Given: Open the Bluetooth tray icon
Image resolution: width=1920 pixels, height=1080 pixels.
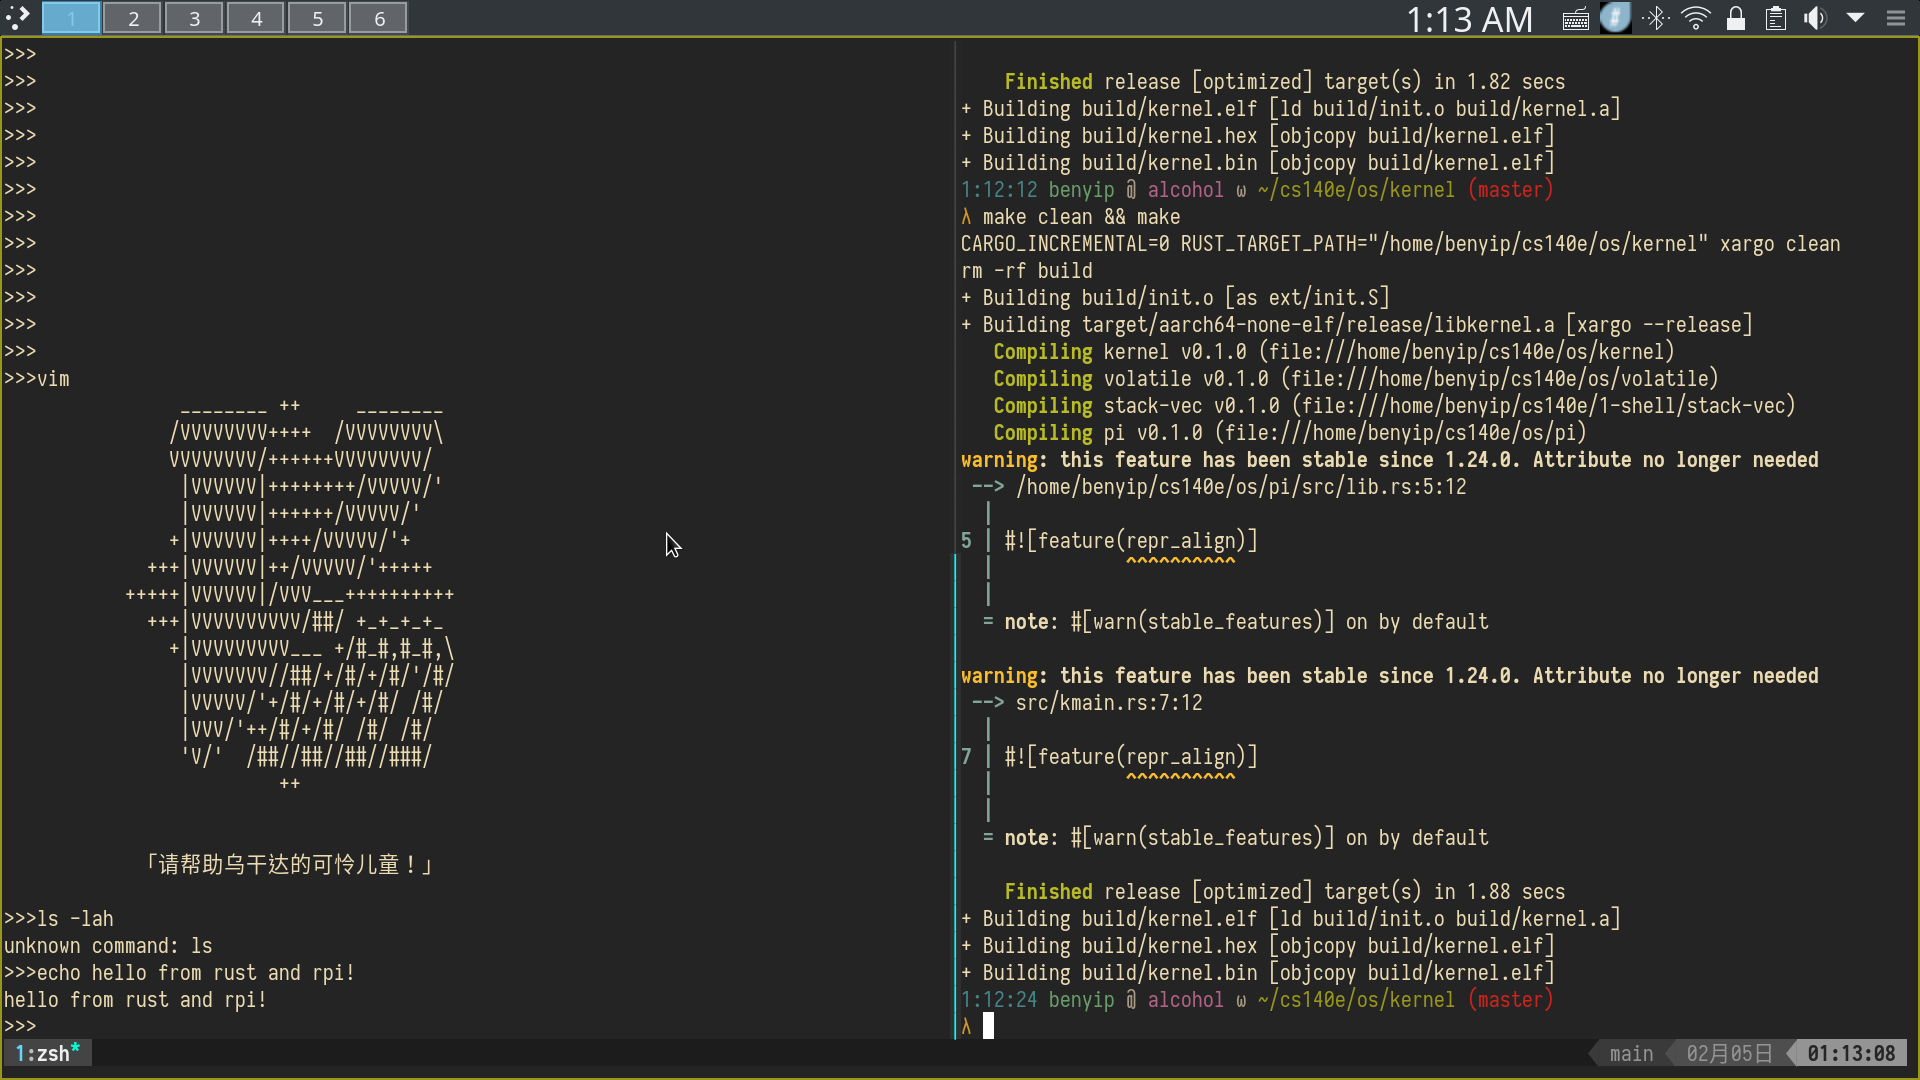Looking at the screenshot, I should (x=1655, y=18).
